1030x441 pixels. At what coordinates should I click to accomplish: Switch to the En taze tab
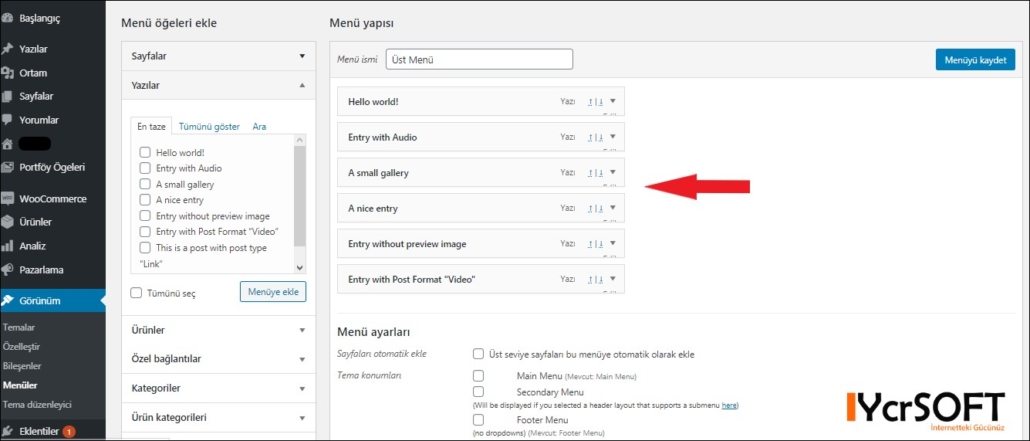tap(151, 126)
